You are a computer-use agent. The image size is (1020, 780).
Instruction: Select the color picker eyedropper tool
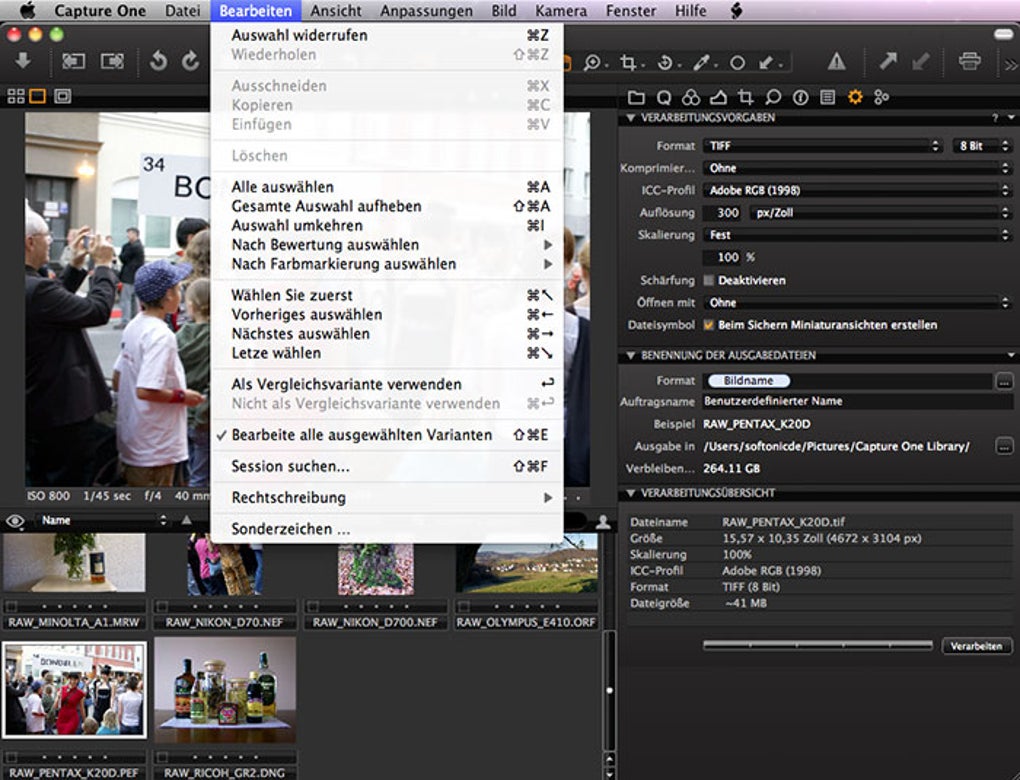pyautogui.click(x=701, y=62)
